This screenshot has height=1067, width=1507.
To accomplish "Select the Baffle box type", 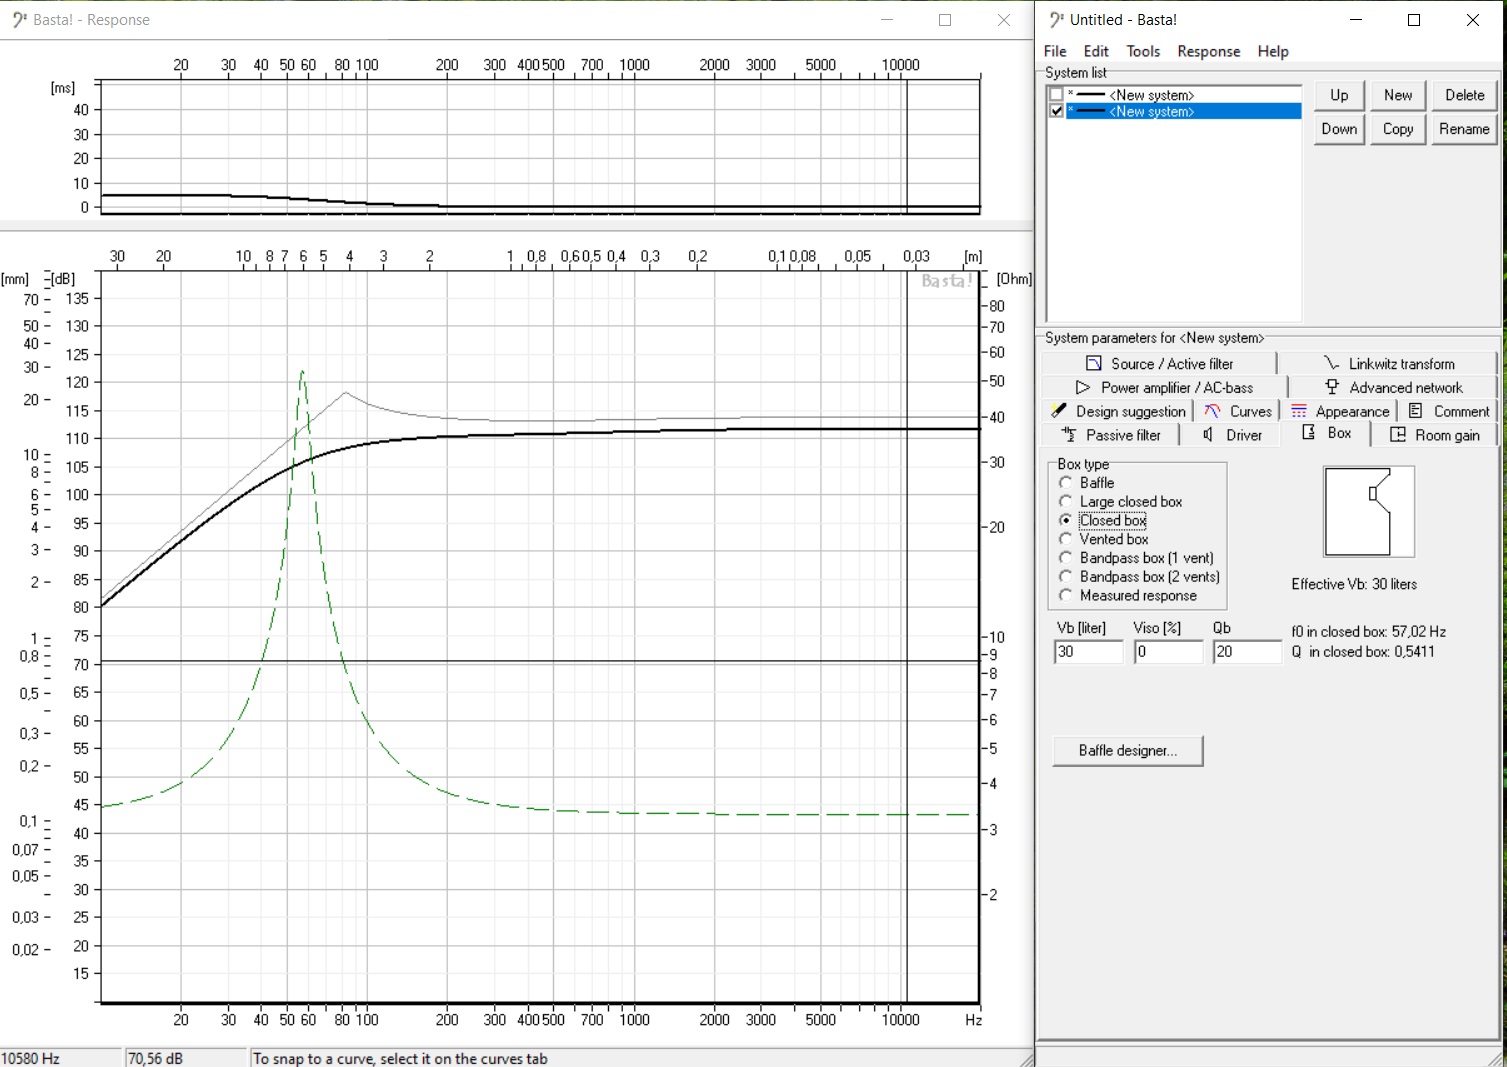I will [1086, 482].
